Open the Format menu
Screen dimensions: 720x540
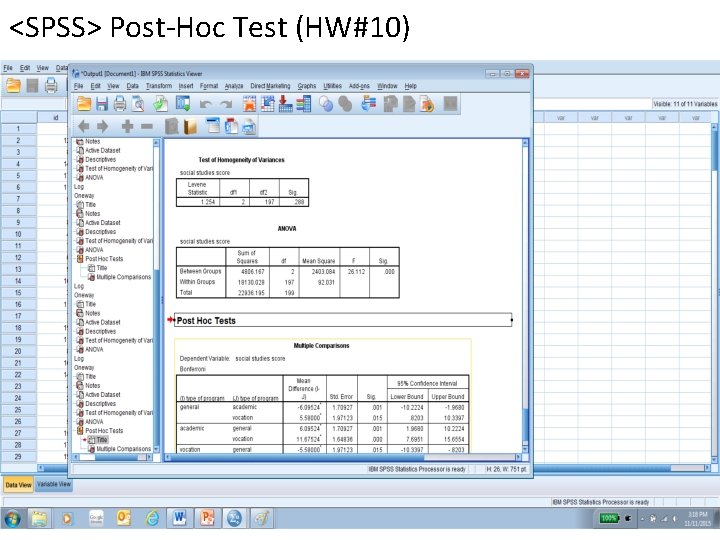[209, 86]
